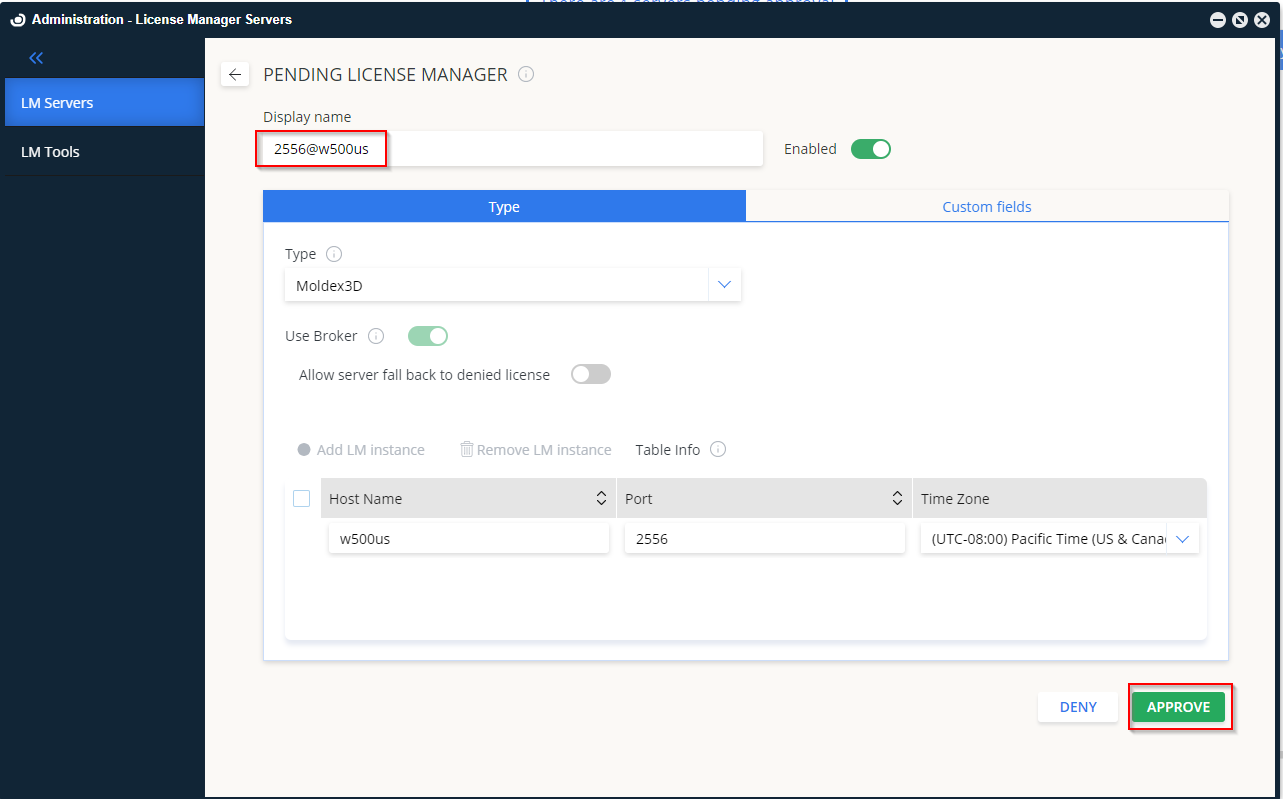Switch to the Custom fields tab
The height and width of the screenshot is (799, 1283).
[x=986, y=206]
